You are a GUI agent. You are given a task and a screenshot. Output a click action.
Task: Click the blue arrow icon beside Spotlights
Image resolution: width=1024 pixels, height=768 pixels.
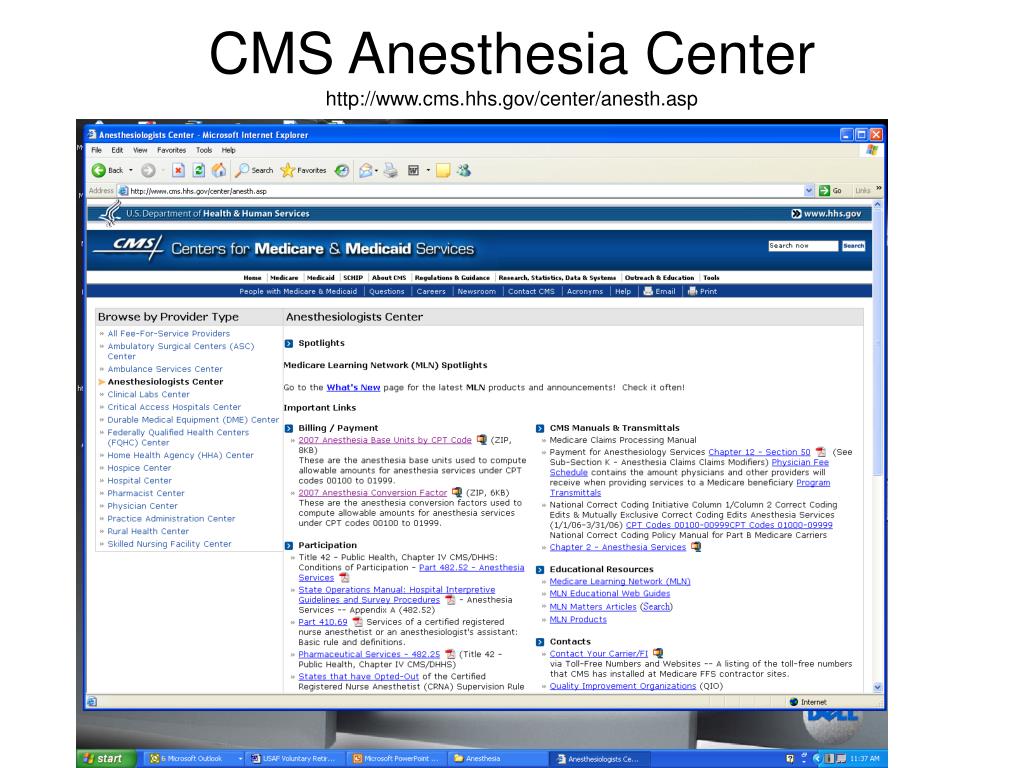point(289,344)
